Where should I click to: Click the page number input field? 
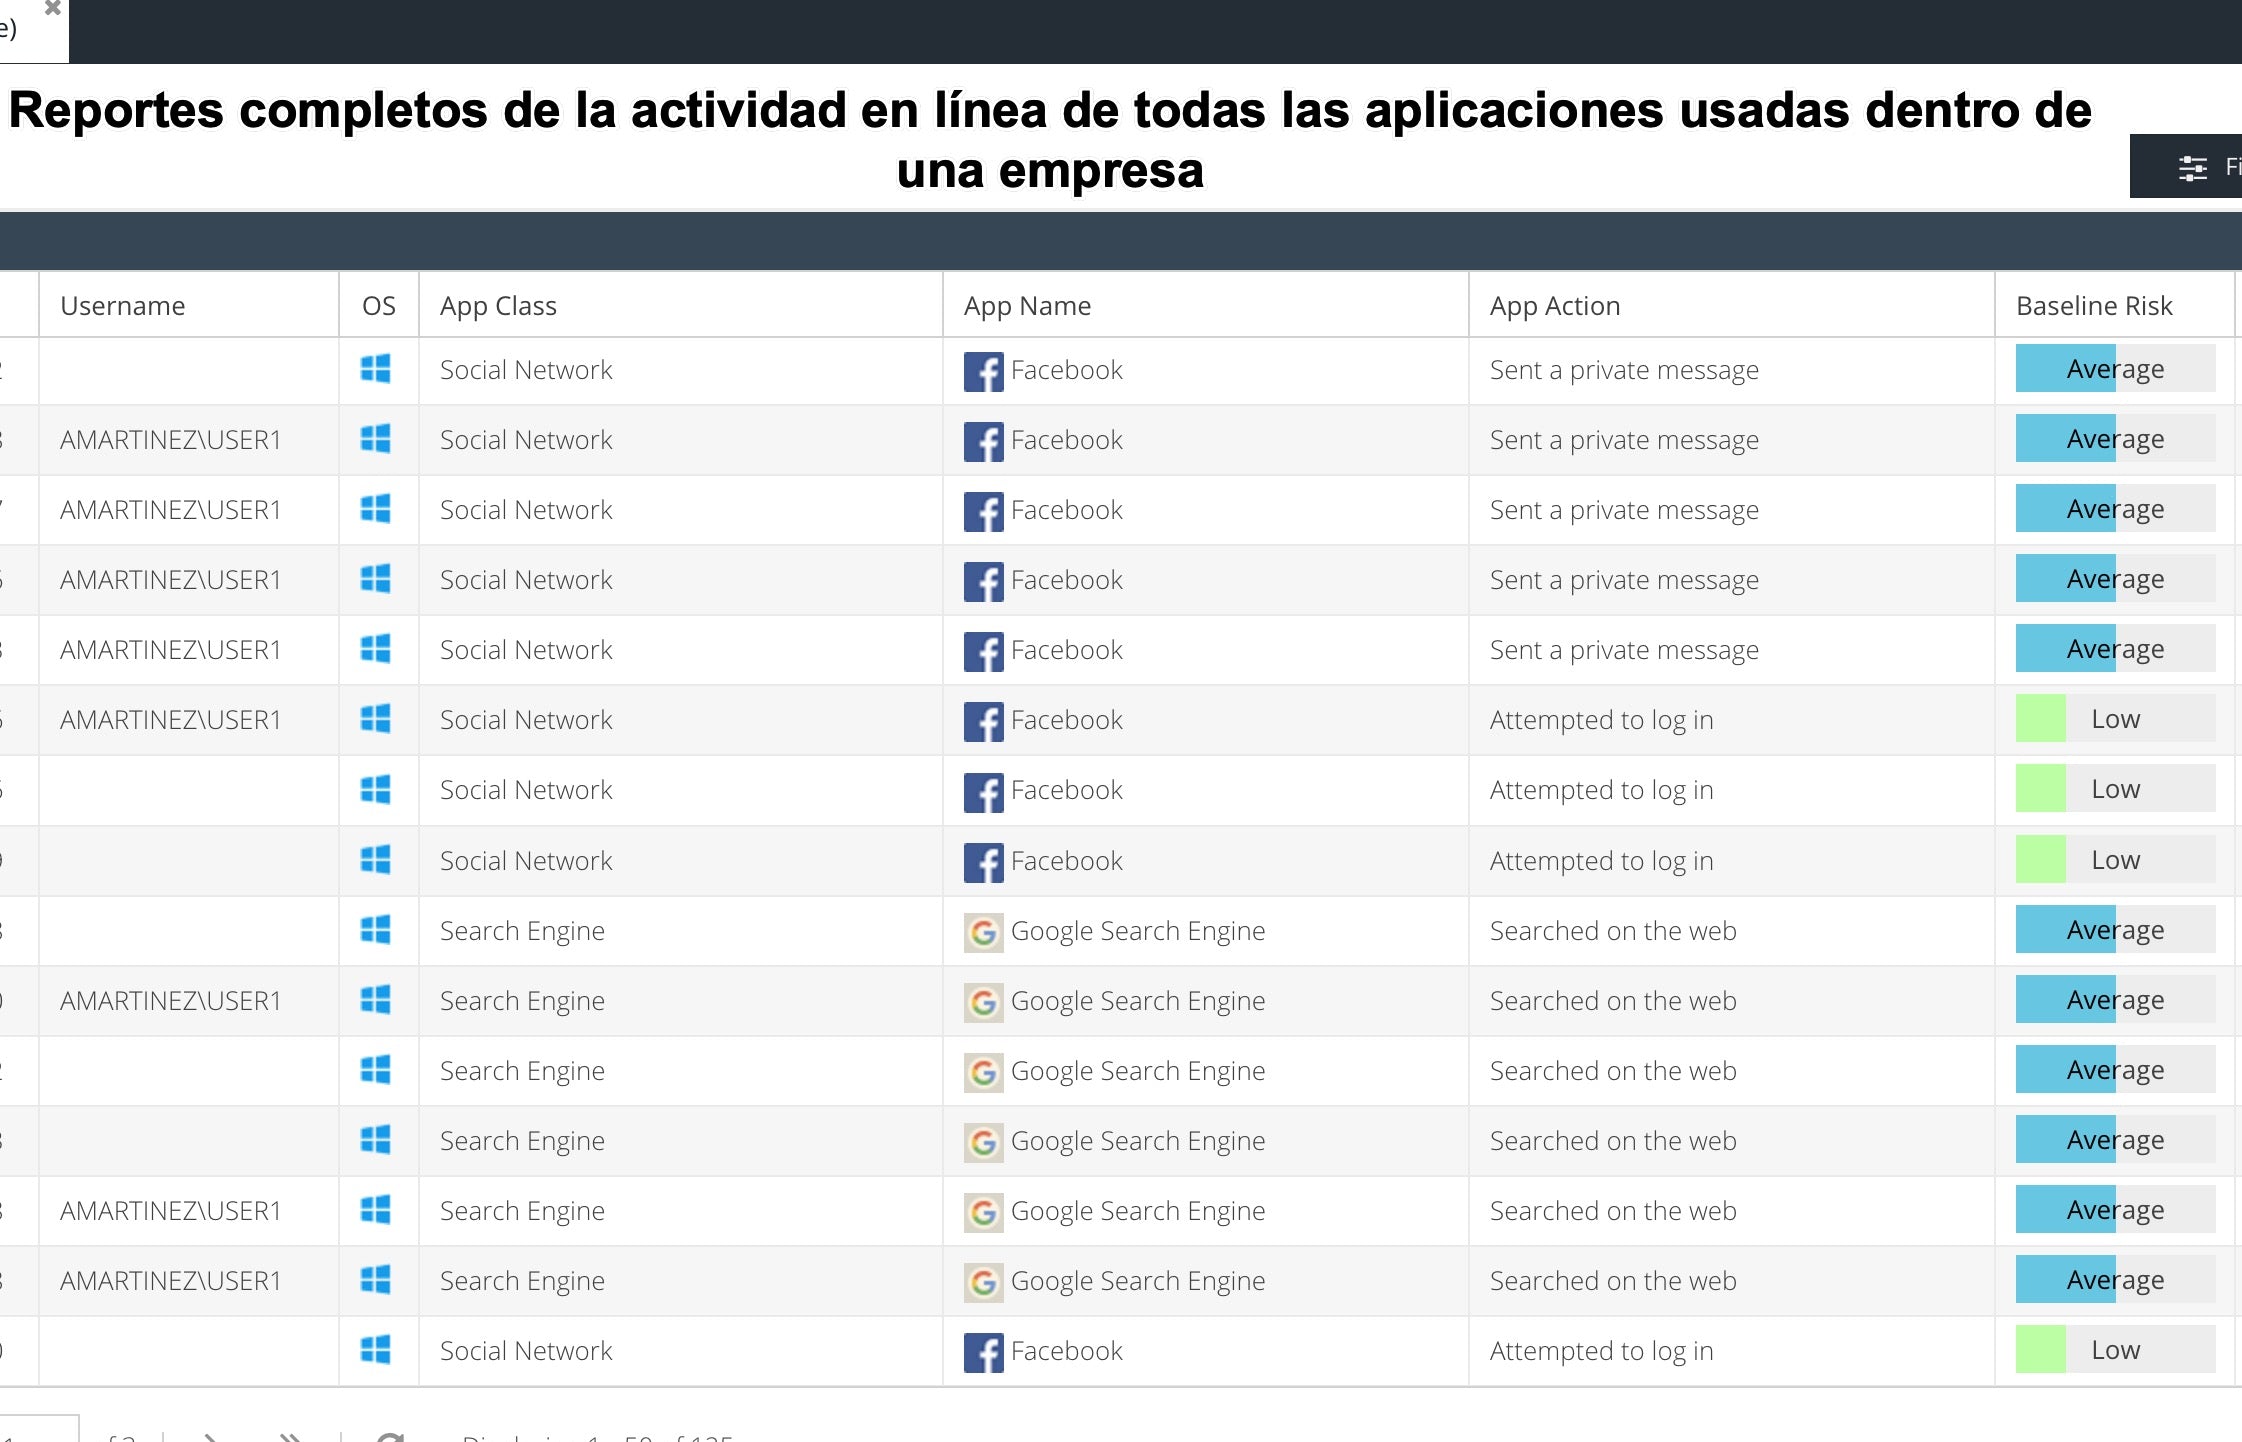click(x=38, y=1430)
